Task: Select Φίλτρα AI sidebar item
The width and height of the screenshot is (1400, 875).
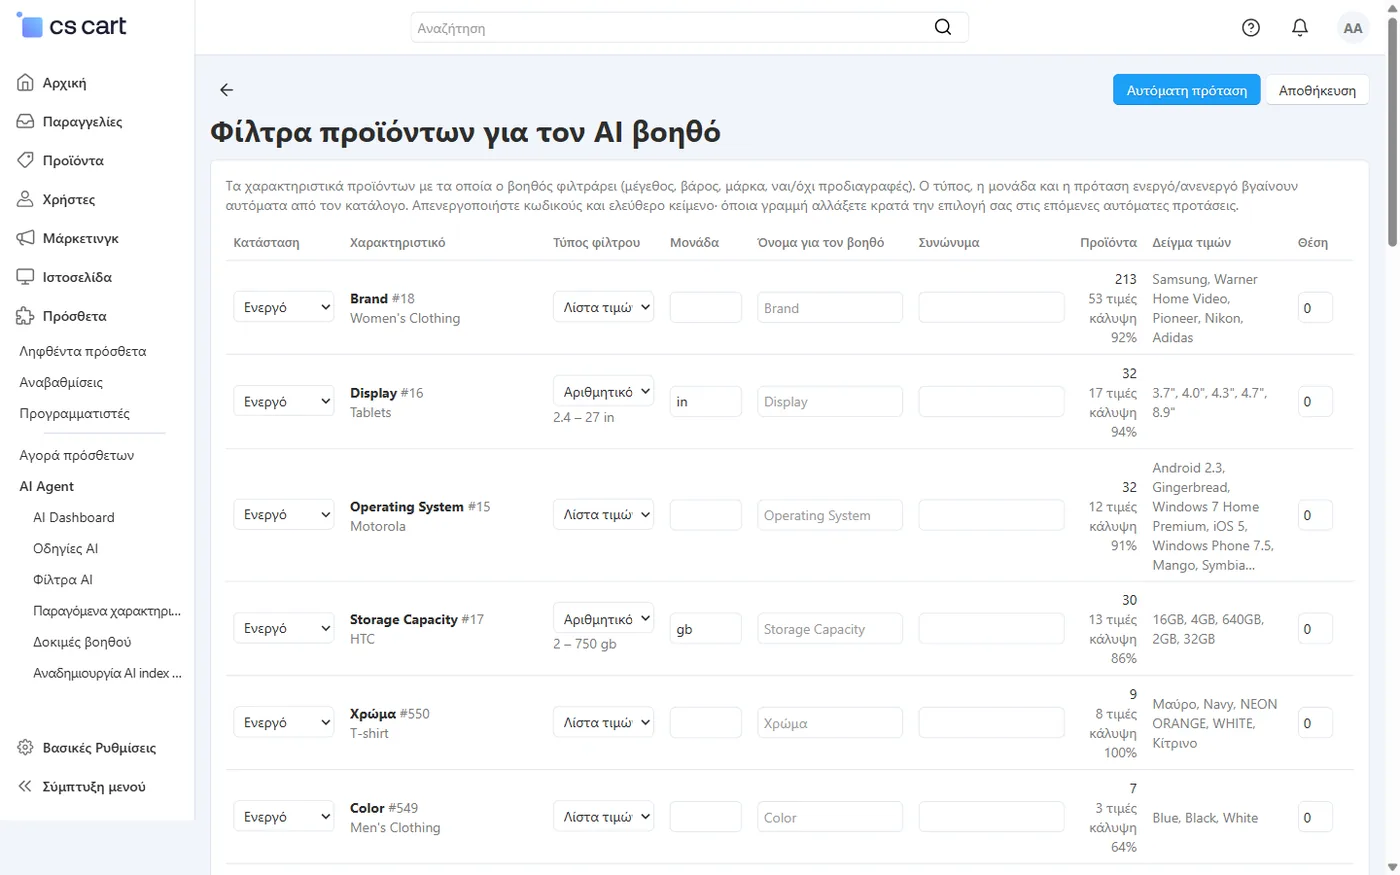Action: [x=63, y=579]
